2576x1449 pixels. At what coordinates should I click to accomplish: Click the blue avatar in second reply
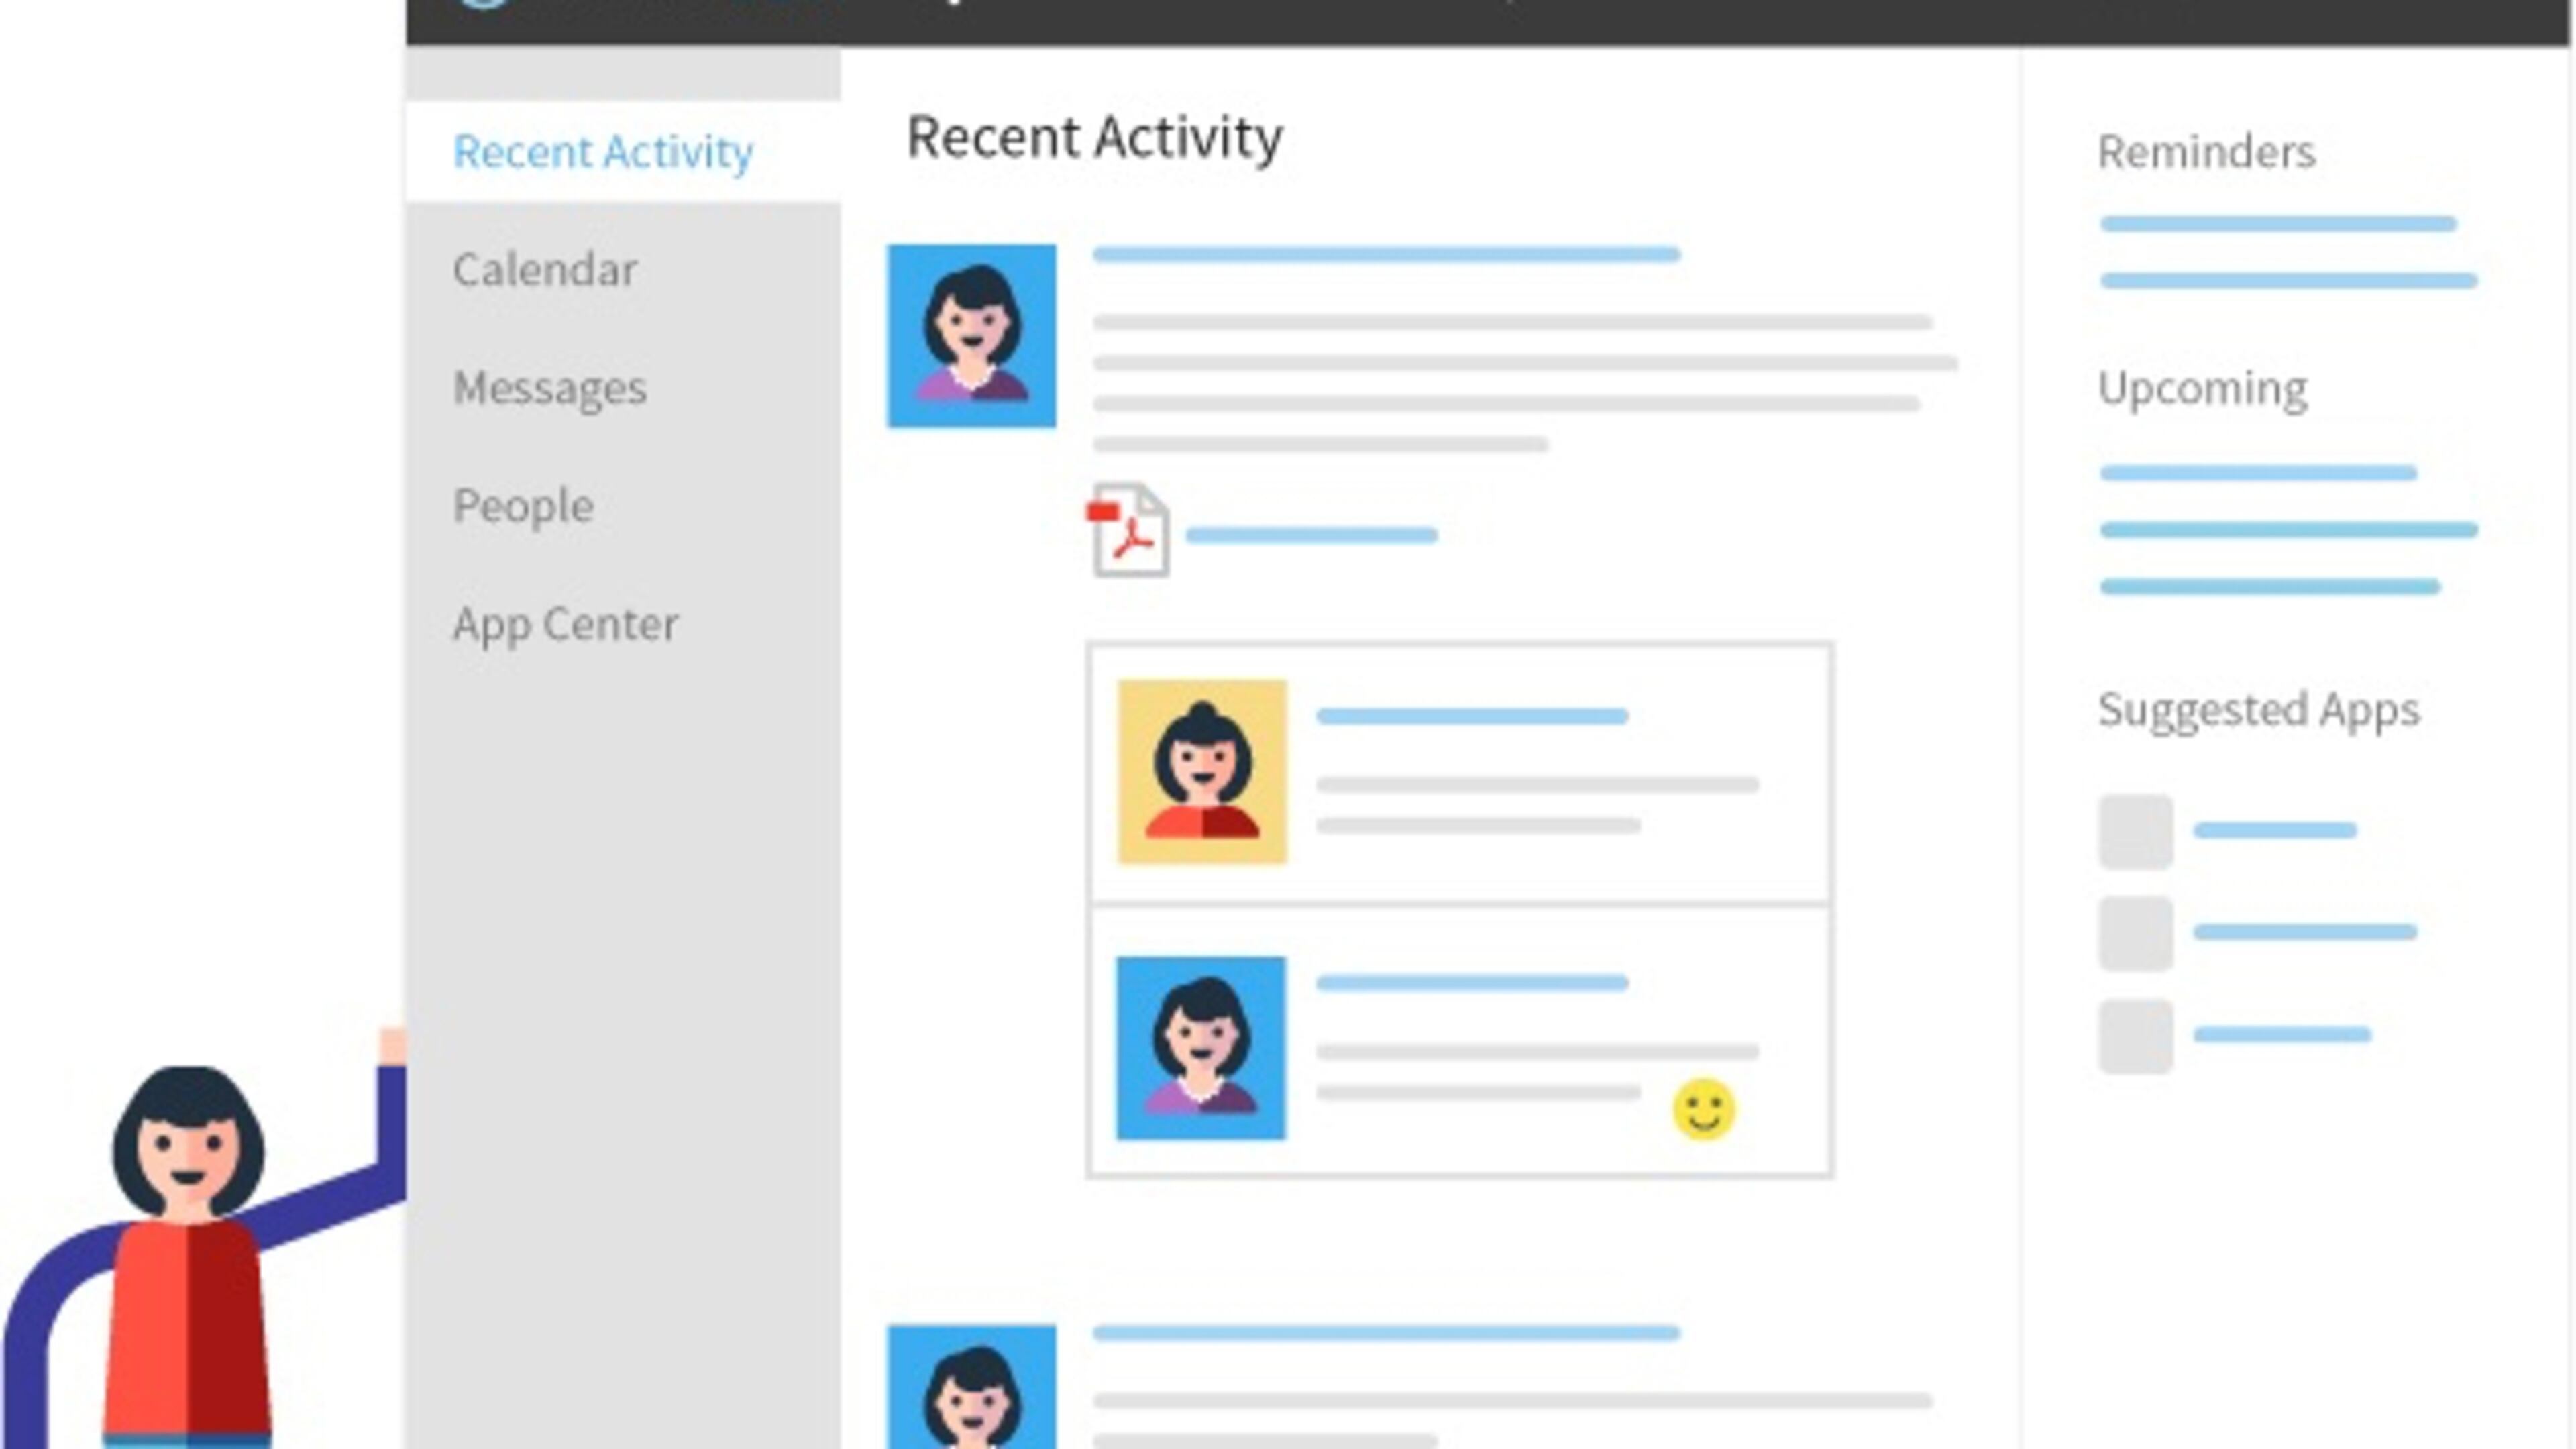point(1201,1047)
